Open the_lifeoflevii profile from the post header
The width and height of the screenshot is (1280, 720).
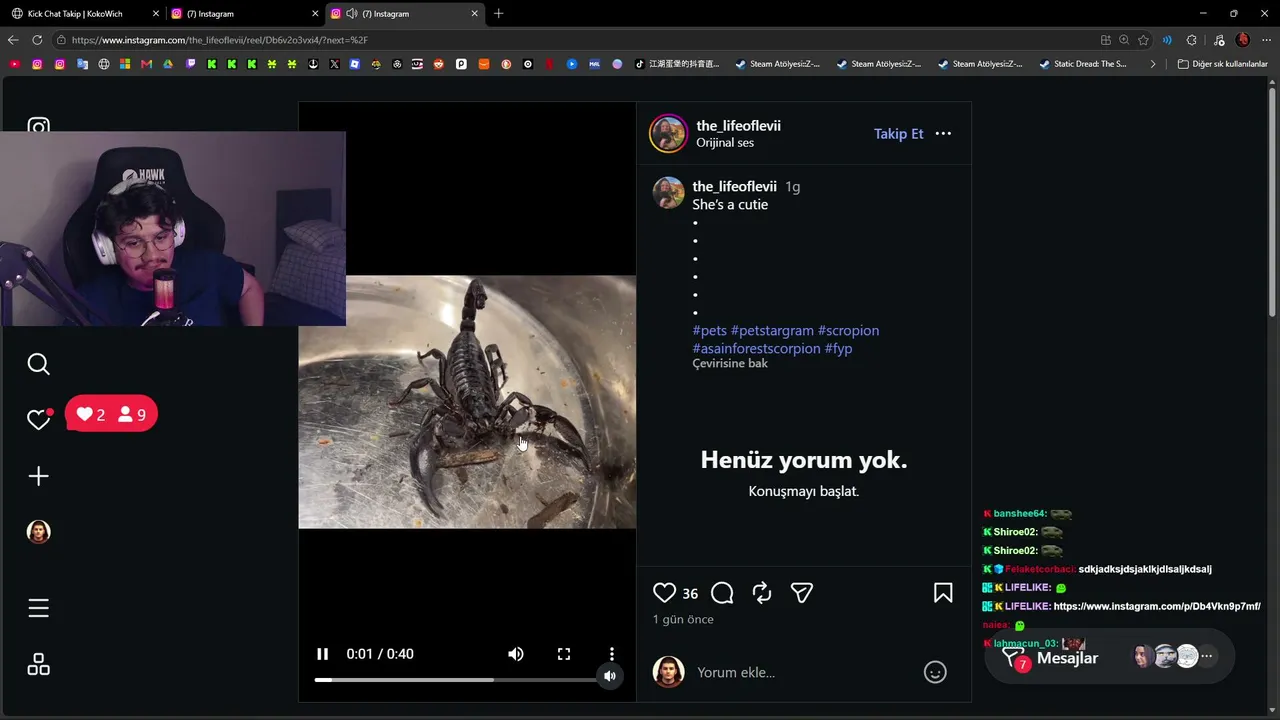coord(738,126)
